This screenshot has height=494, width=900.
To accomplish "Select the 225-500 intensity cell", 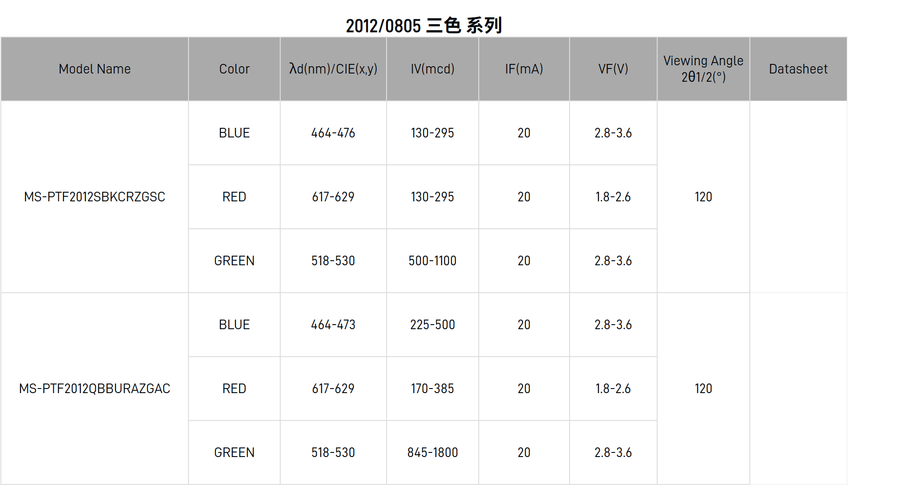I will tap(432, 325).
